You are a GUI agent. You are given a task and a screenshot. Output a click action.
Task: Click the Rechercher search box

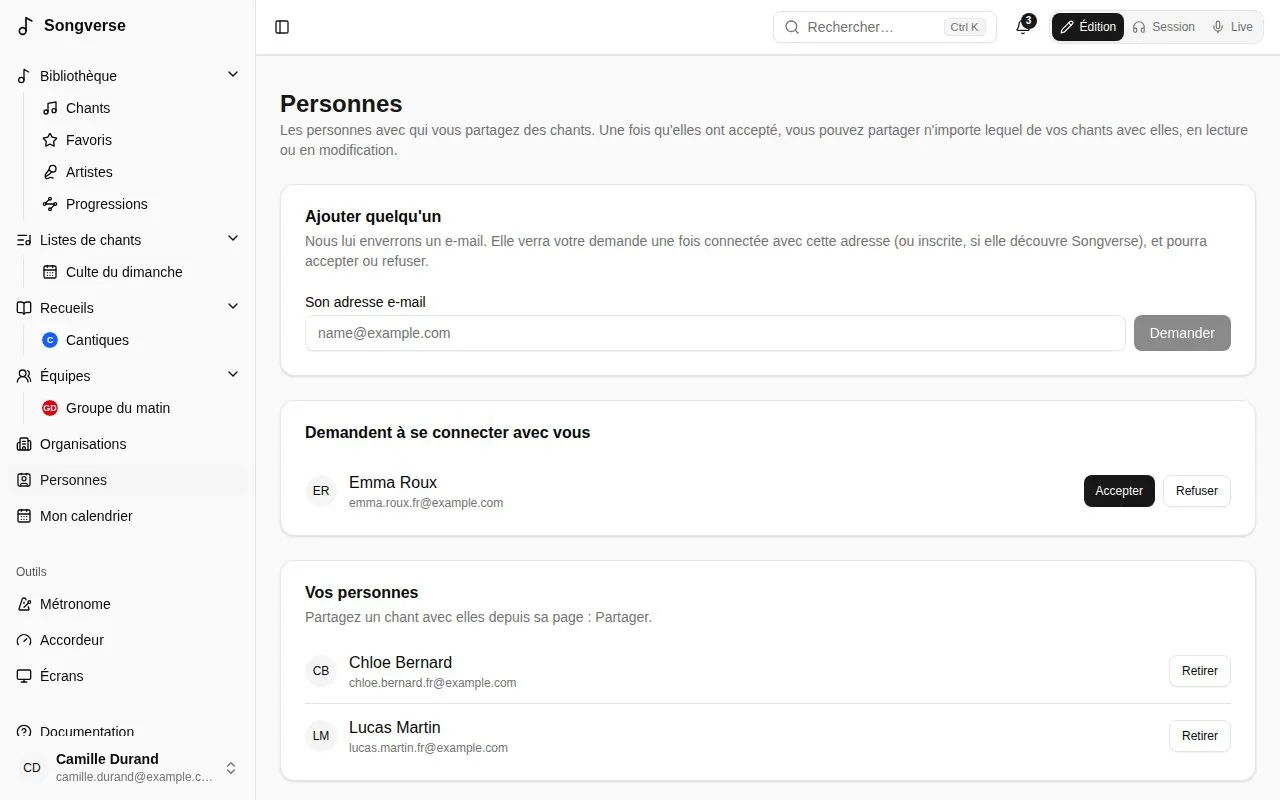click(885, 27)
